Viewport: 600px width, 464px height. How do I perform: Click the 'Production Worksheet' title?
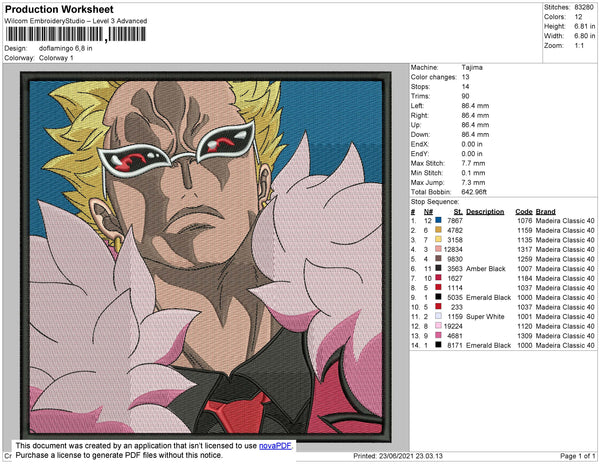(59, 10)
